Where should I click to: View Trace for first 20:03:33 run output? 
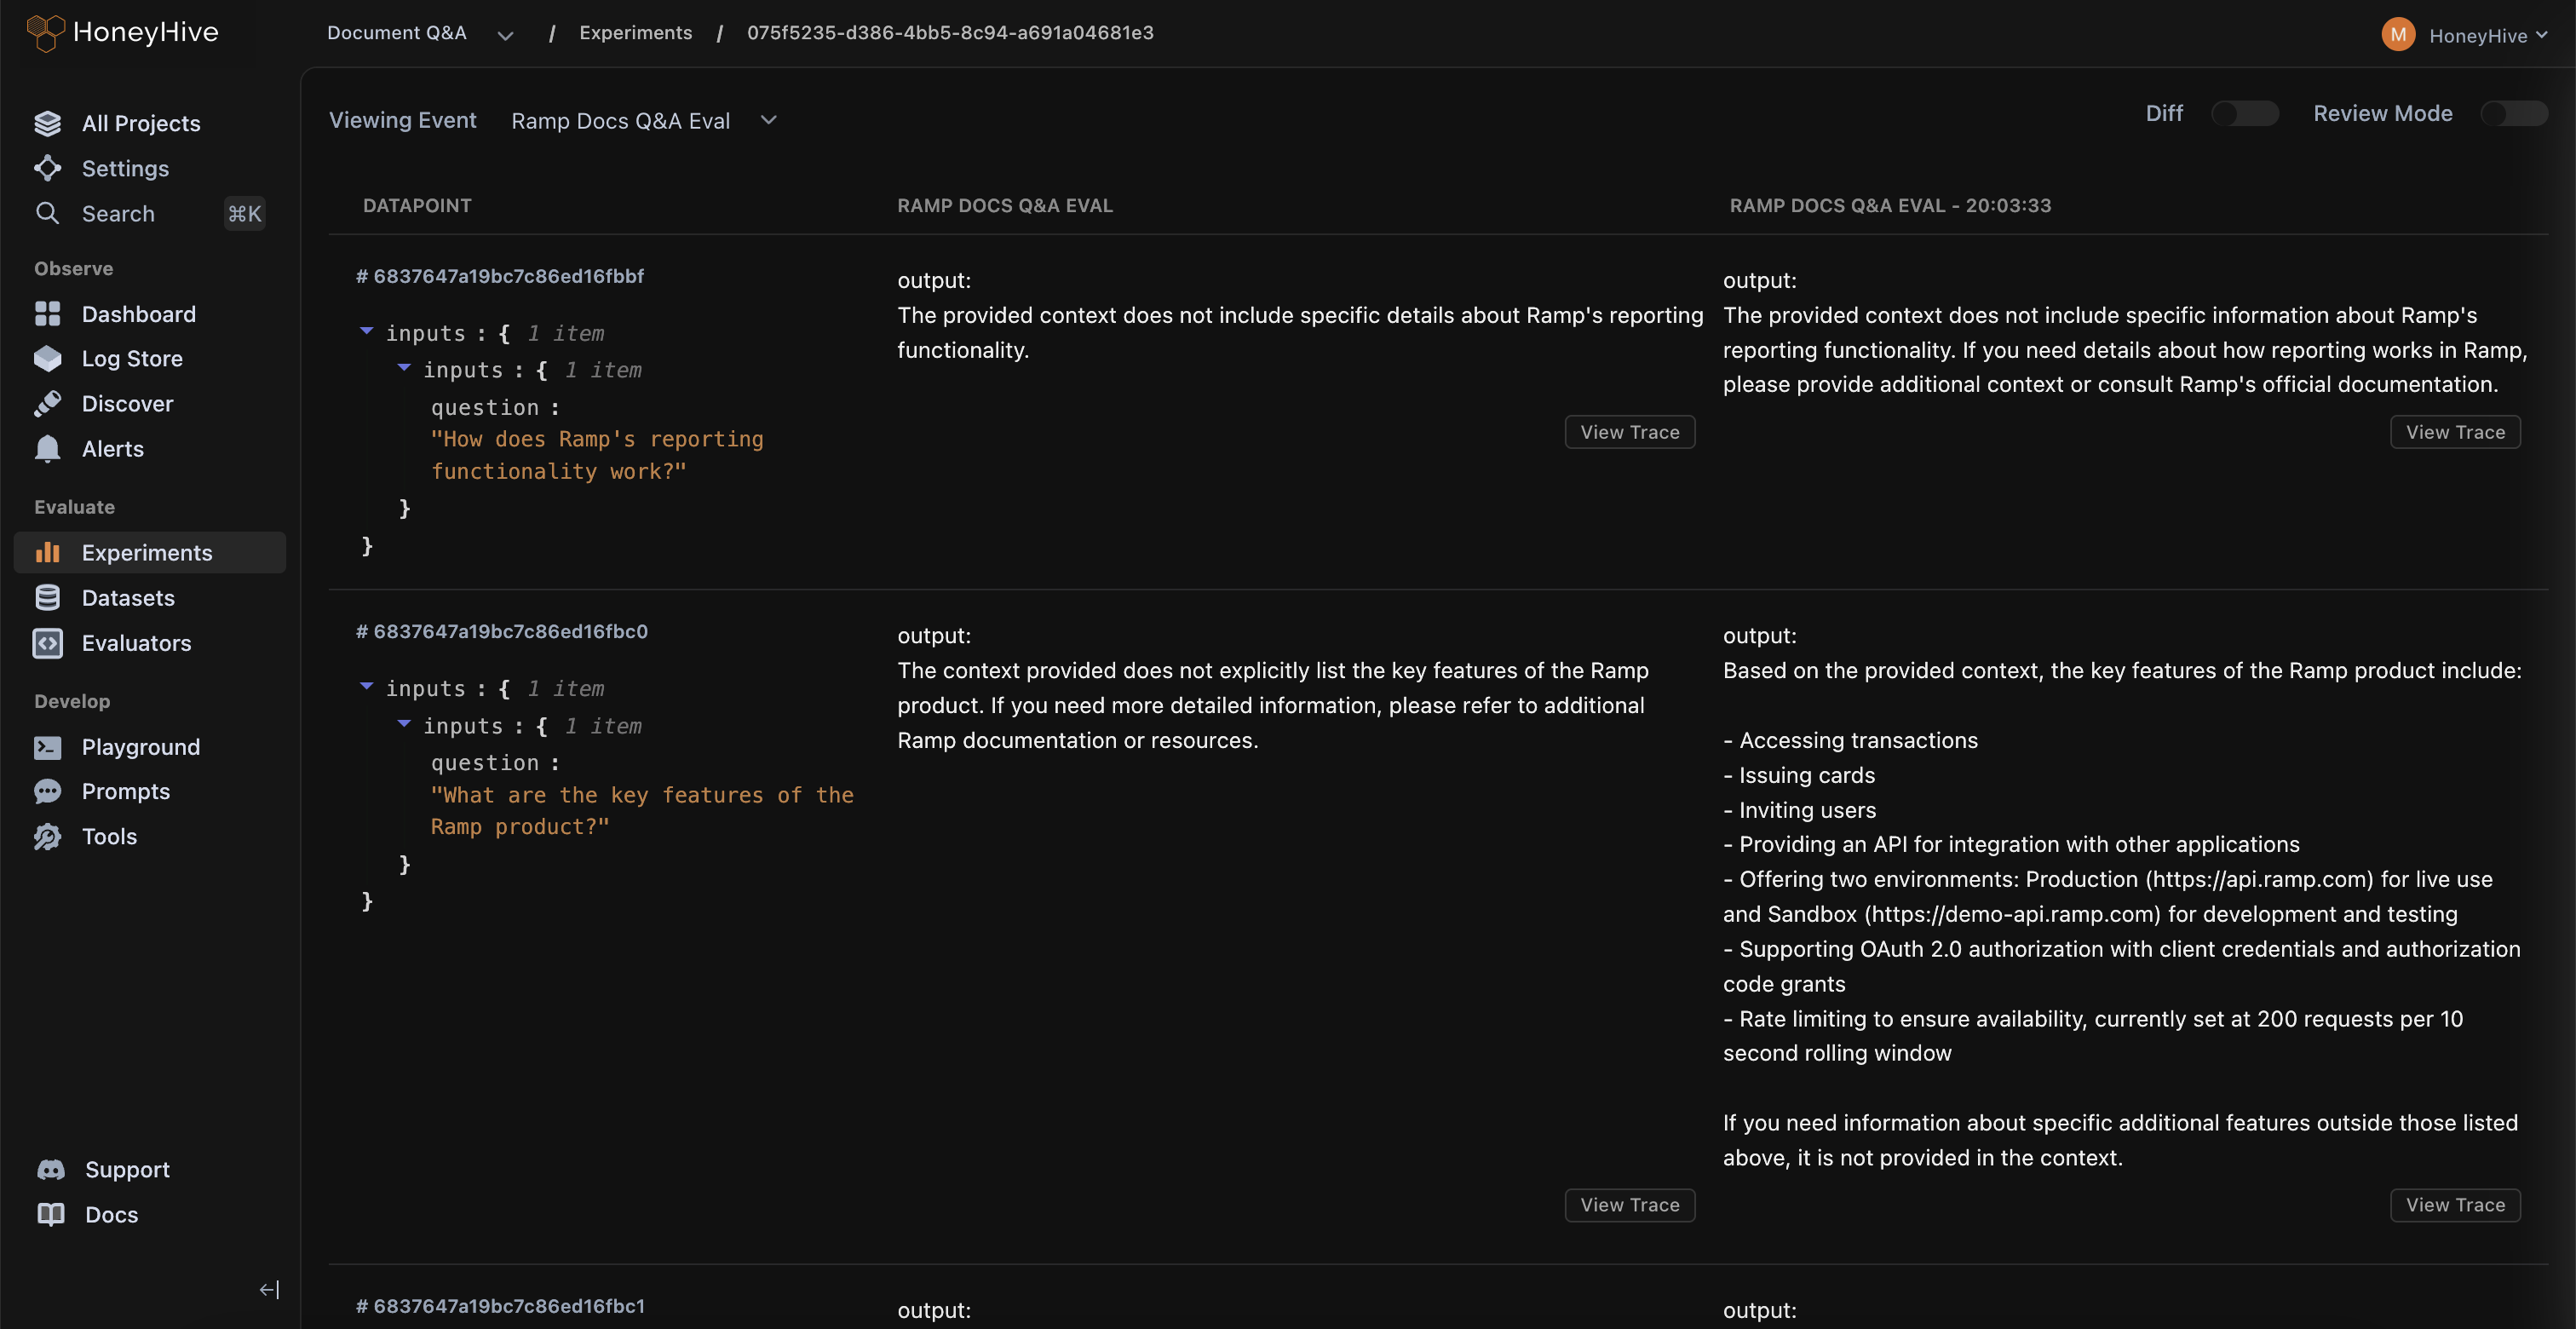click(x=2455, y=432)
